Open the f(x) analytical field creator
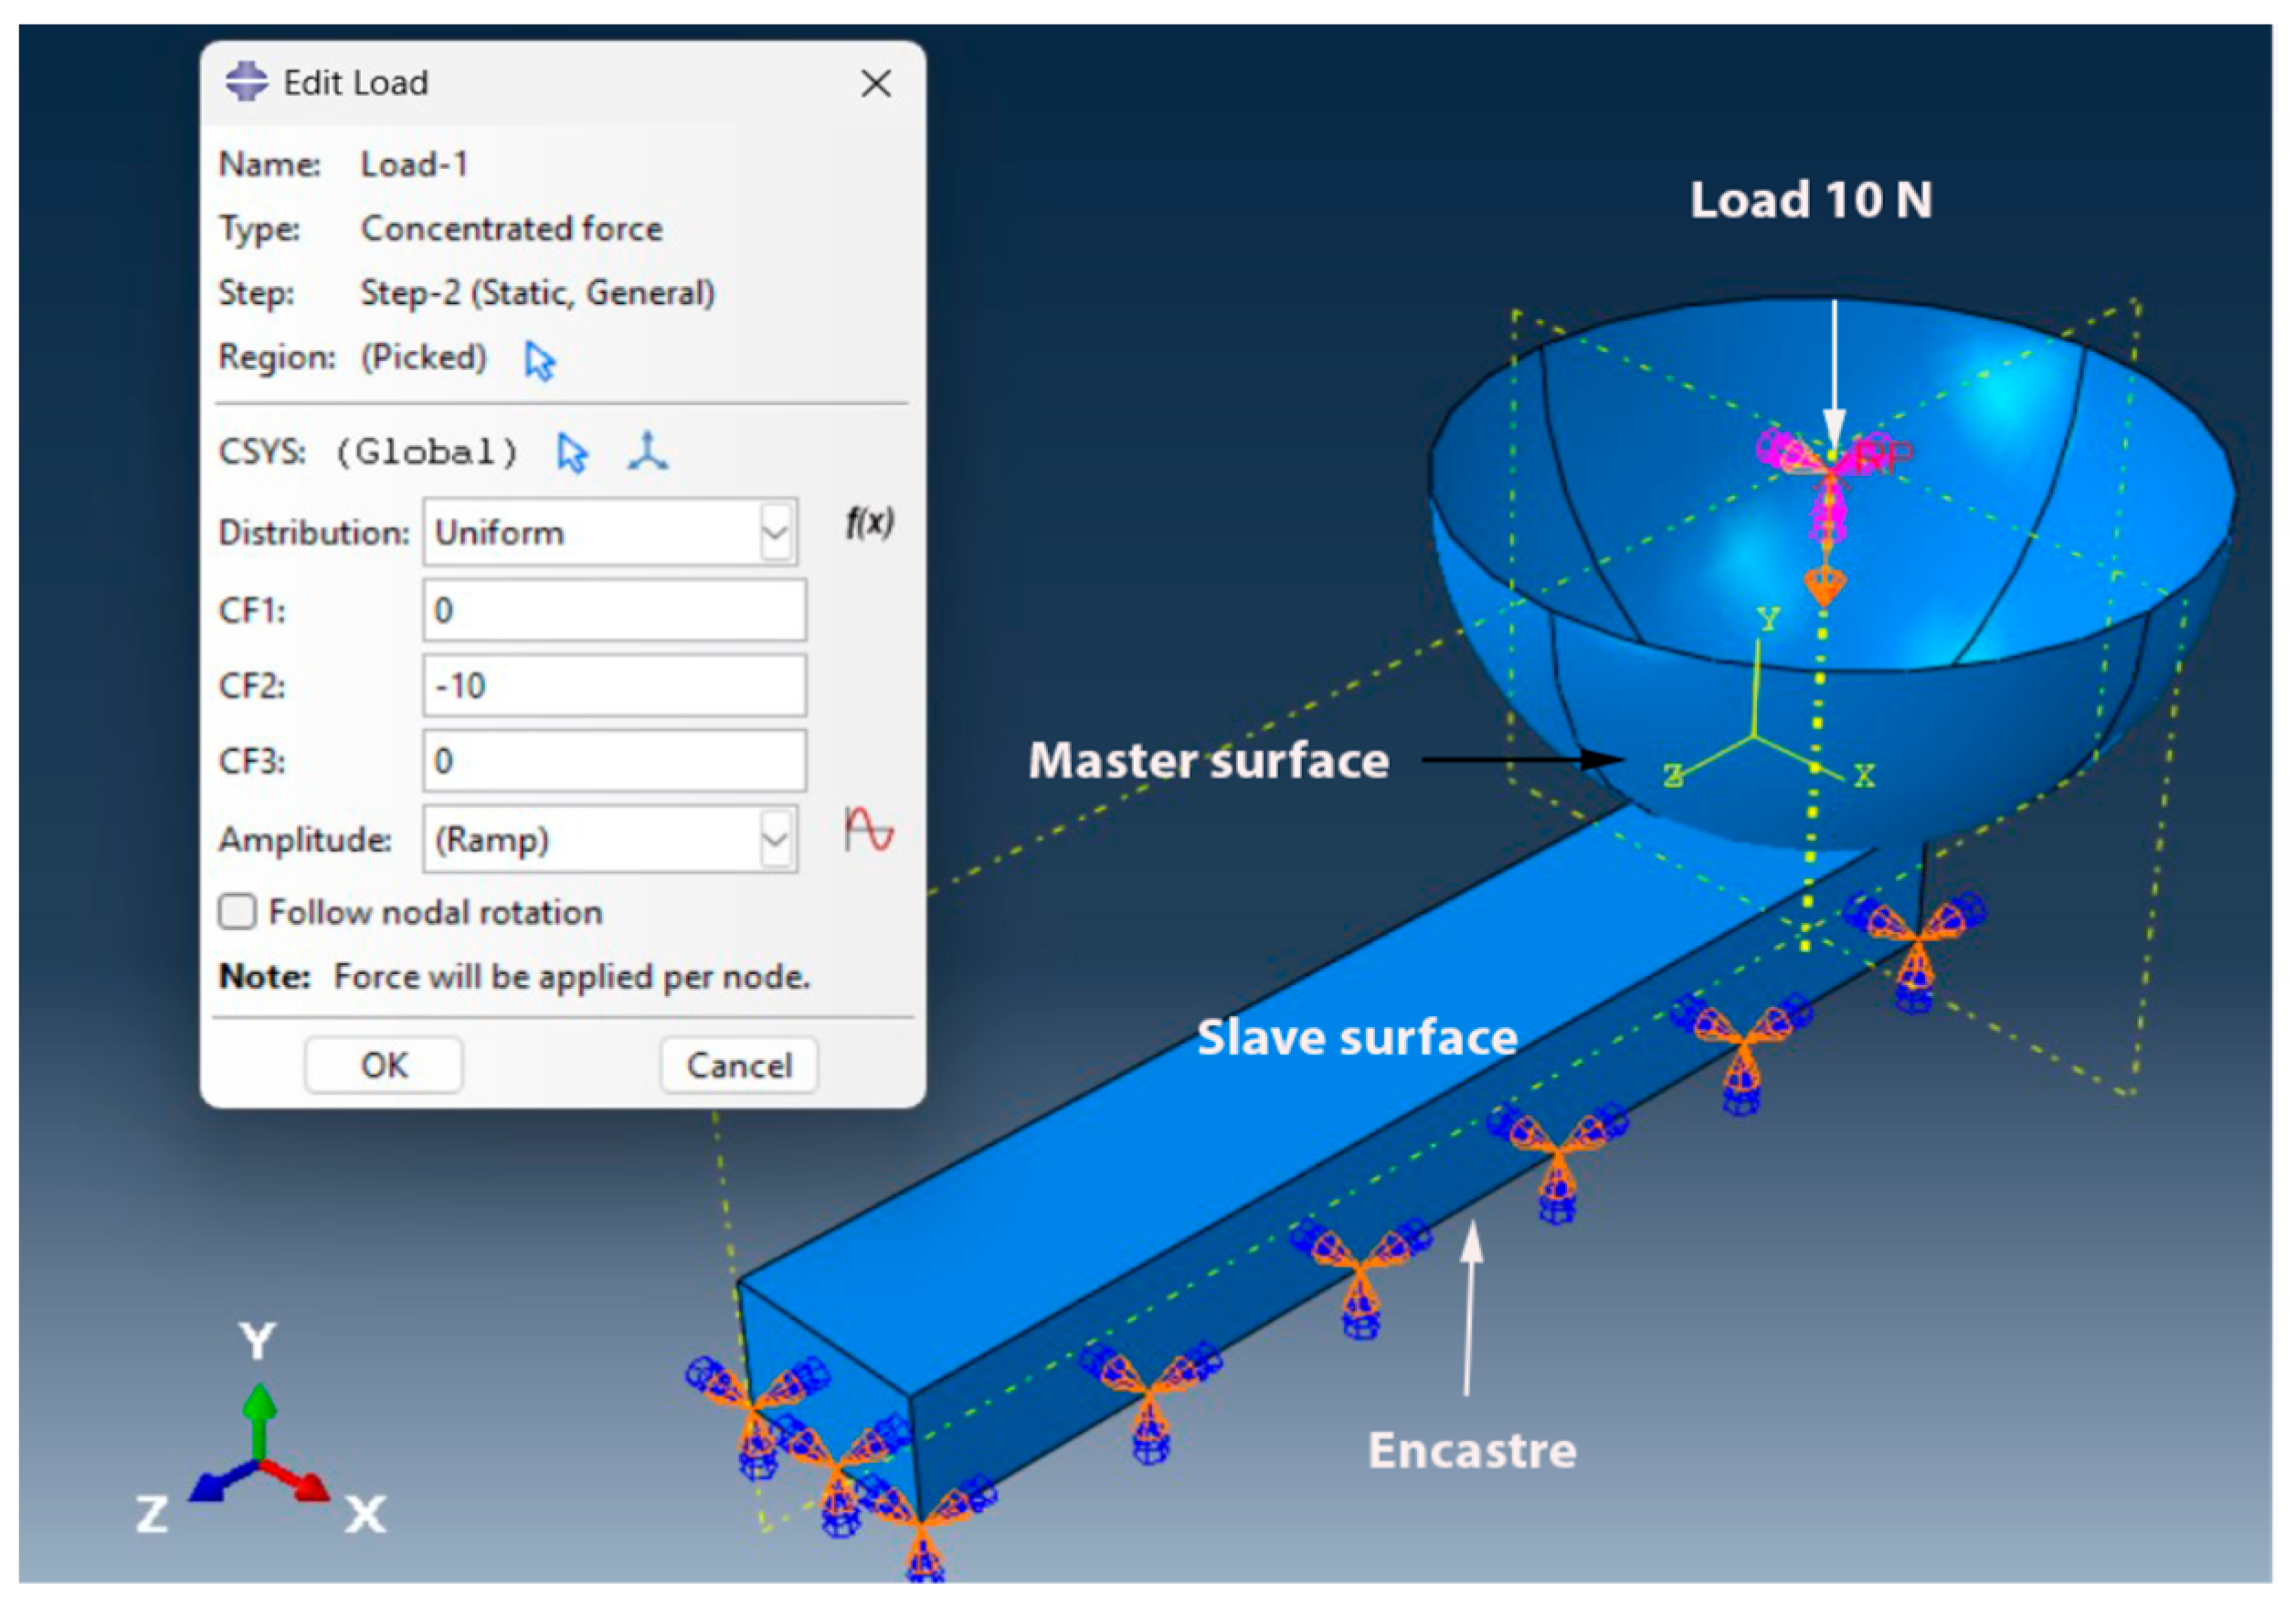2296x1612 pixels. (x=869, y=523)
